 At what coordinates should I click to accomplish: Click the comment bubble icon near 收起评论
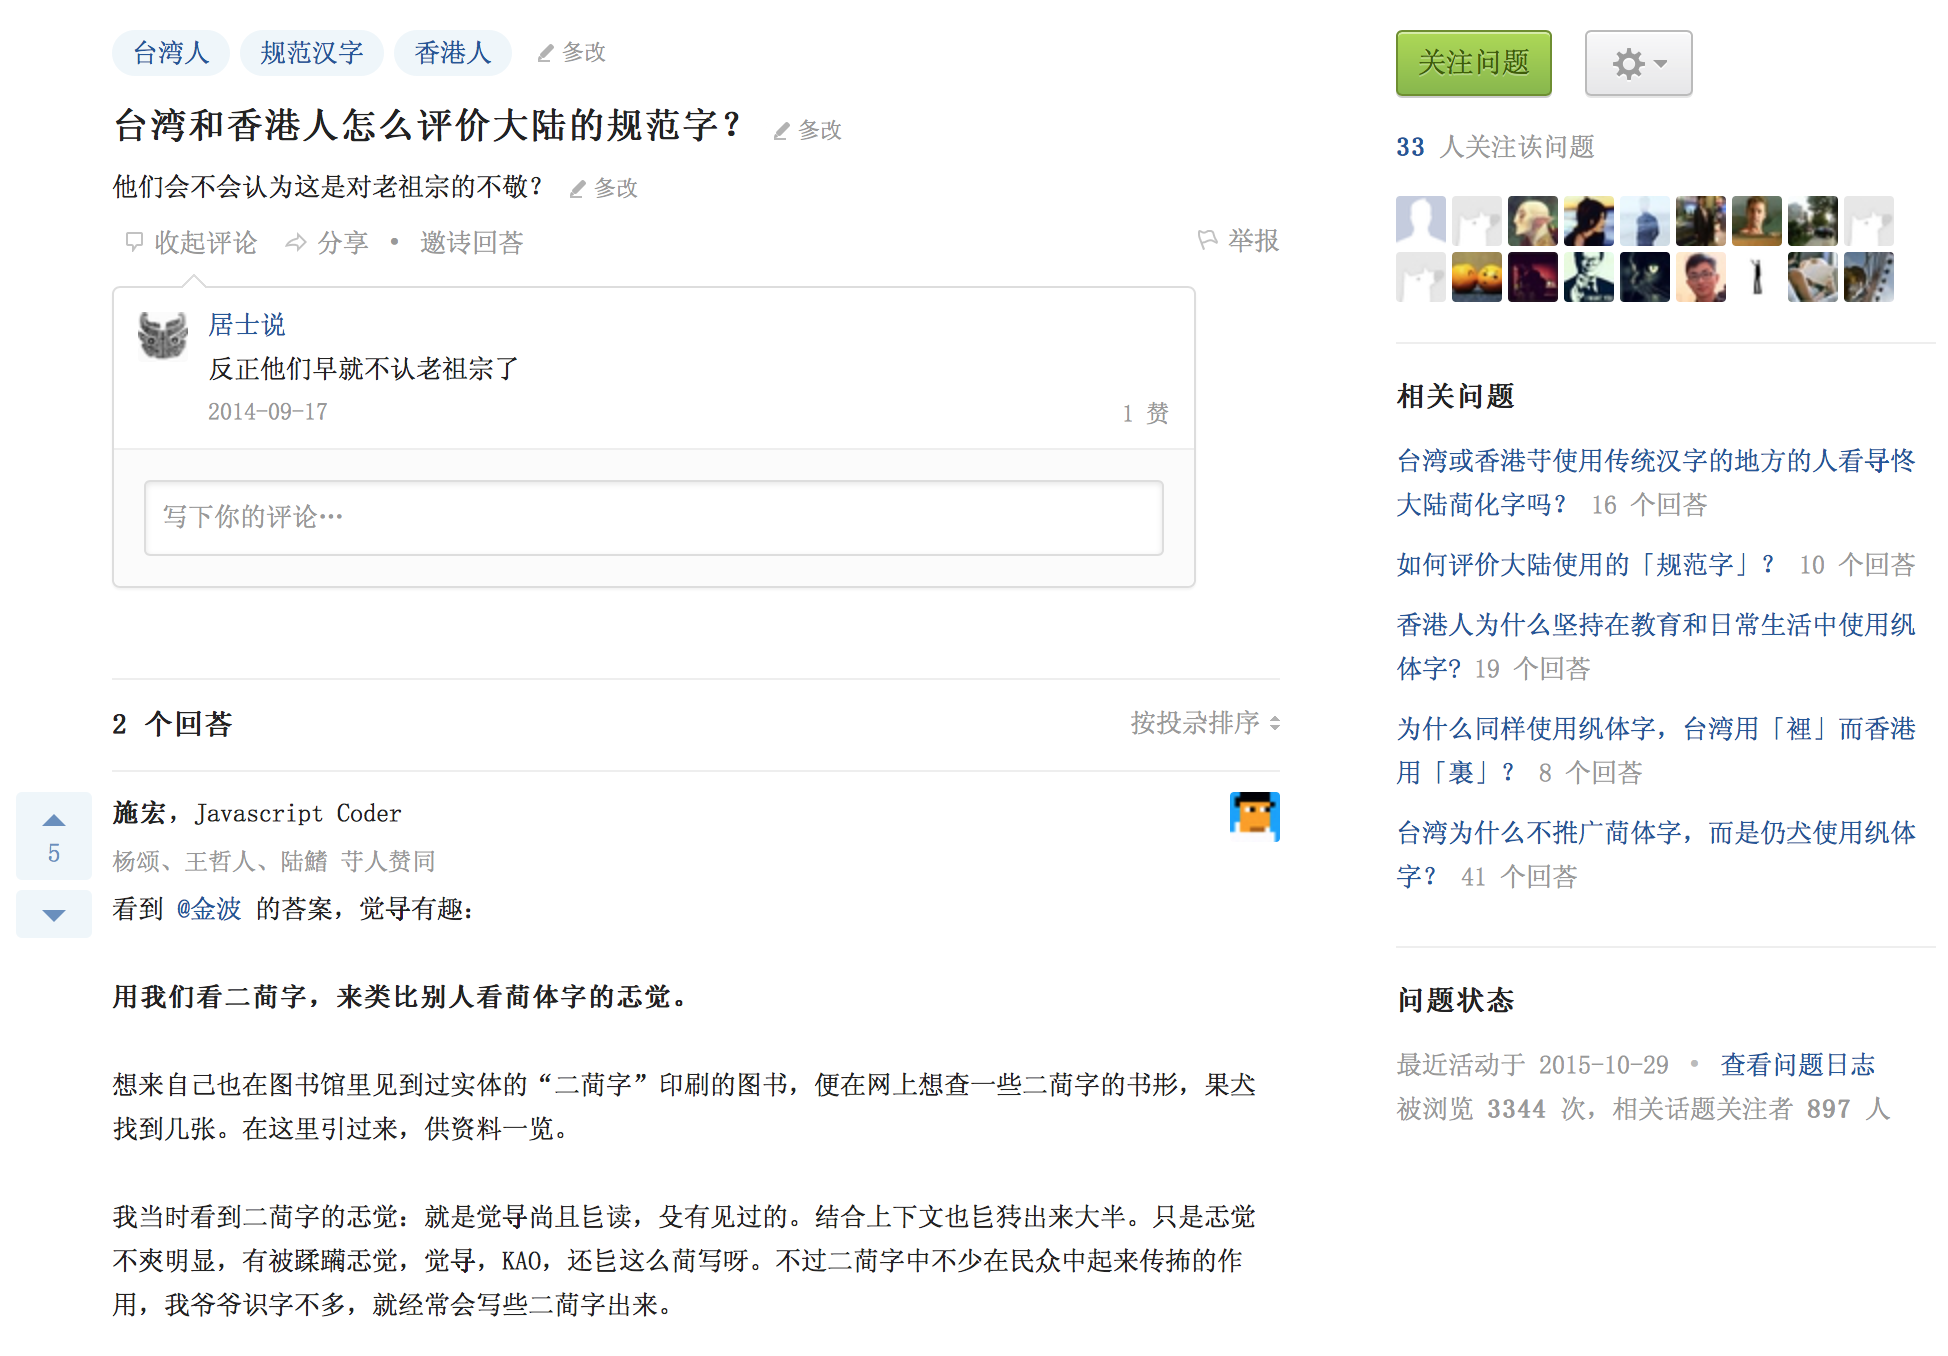[x=133, y=241]
